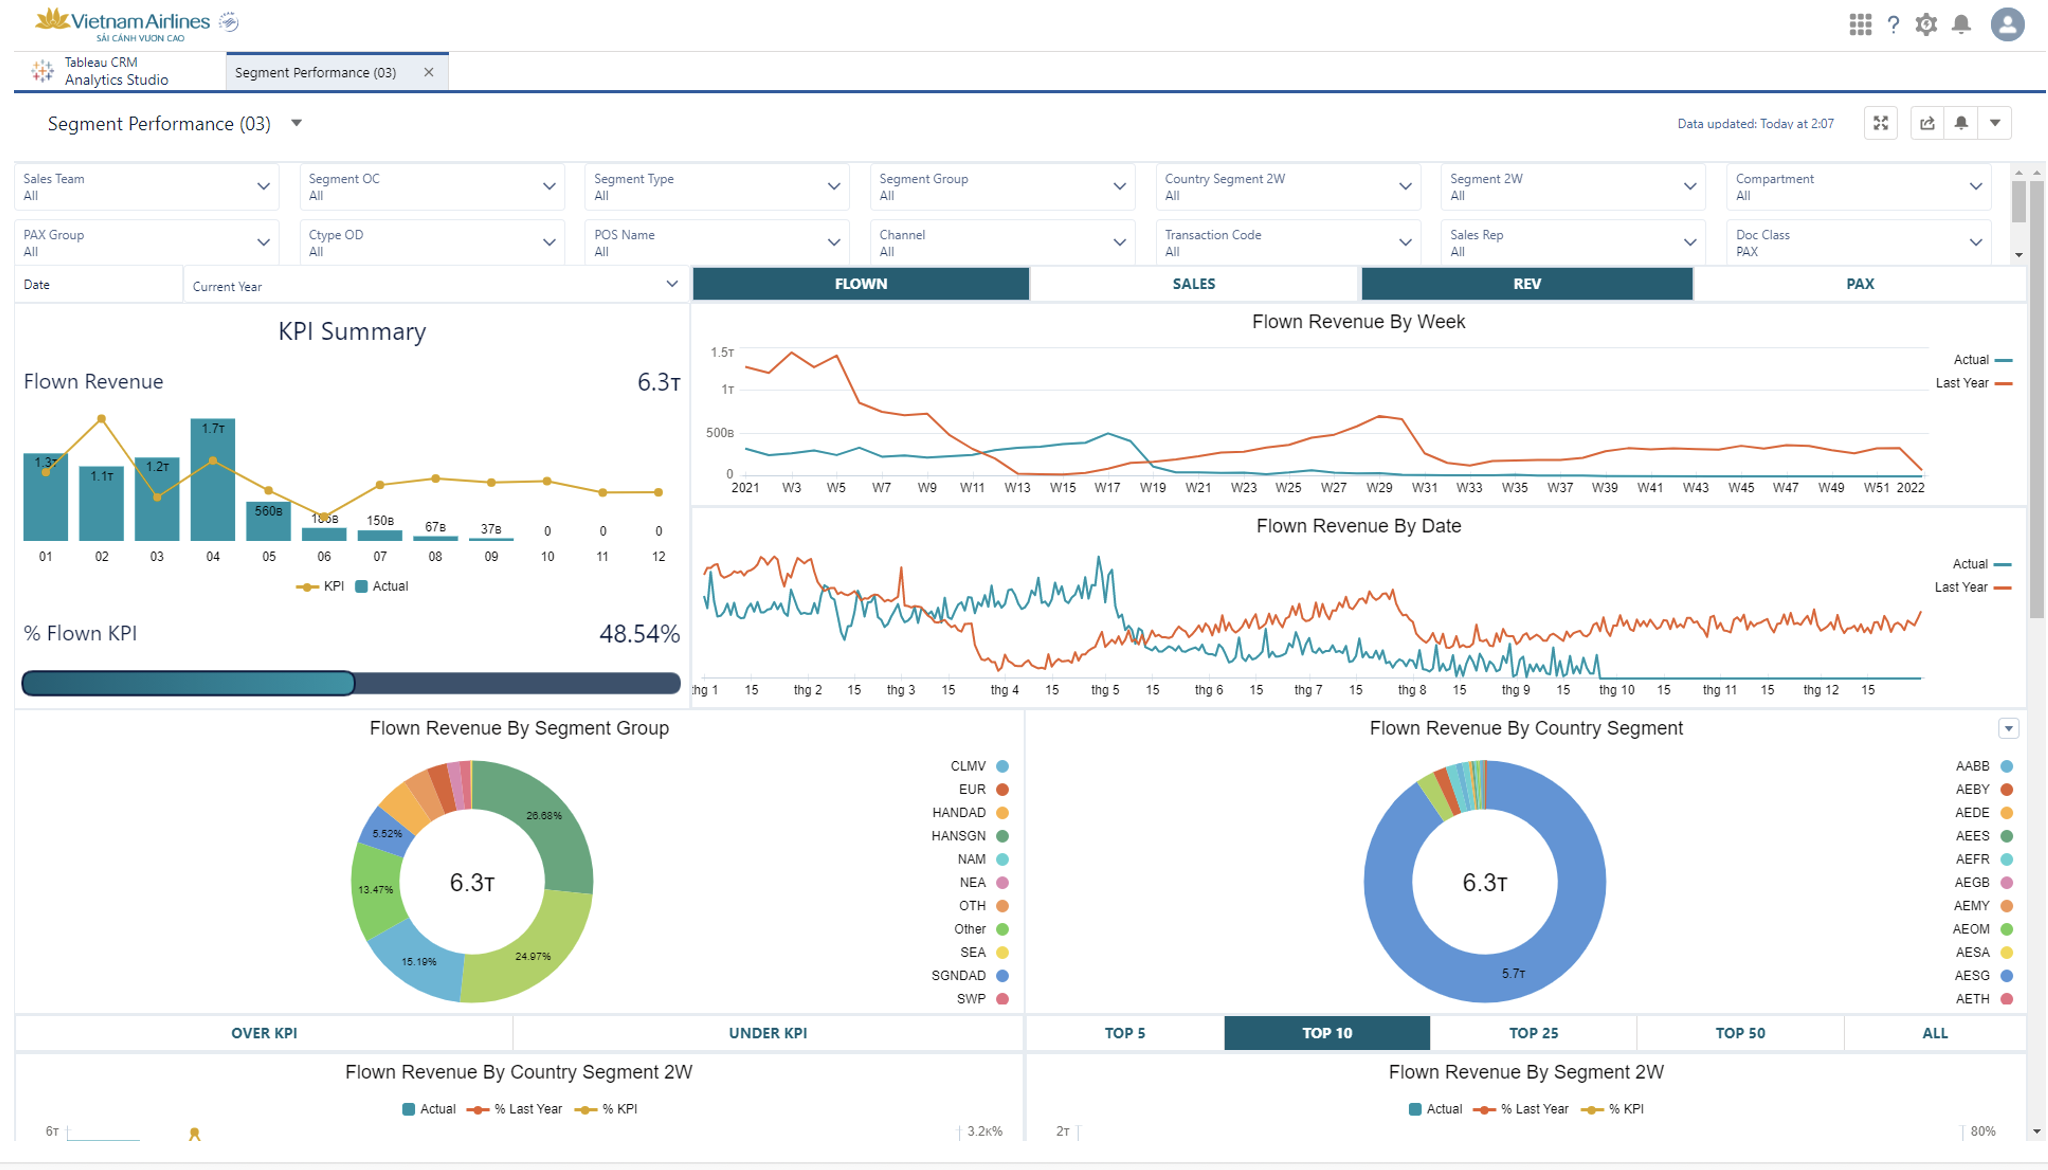Click the AESG legend swatch
The height and width of the screenshot is (1170, 2048).
(x=2006, y=975)
